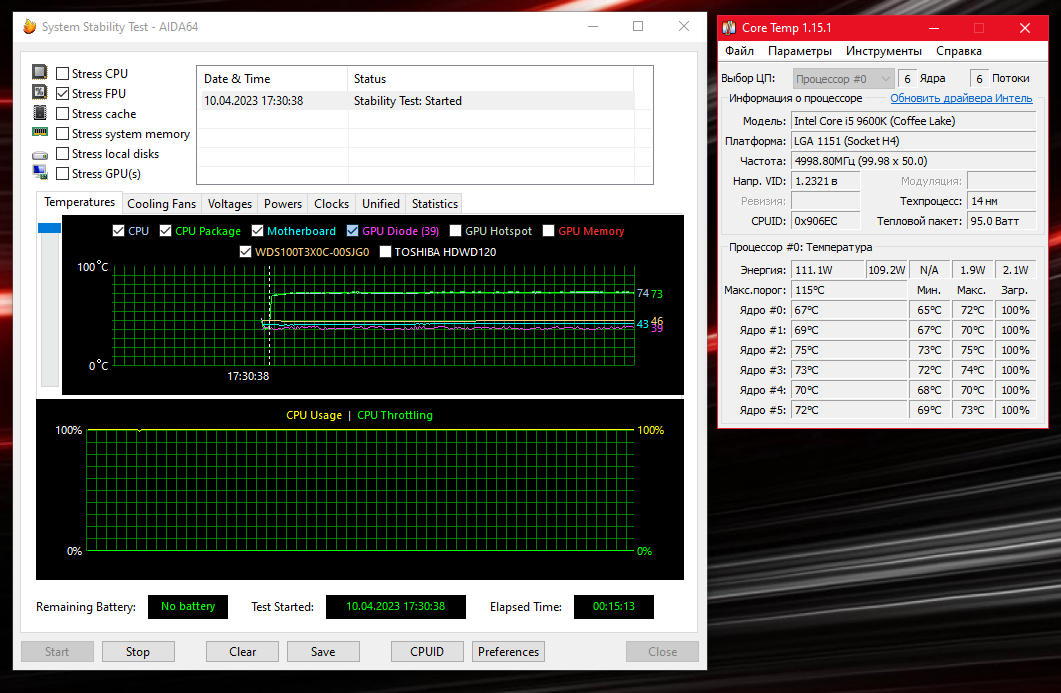Open the Процессор #0 dropdown
The height and width of the screenshot is (693, 1061).
coord(843,79)
